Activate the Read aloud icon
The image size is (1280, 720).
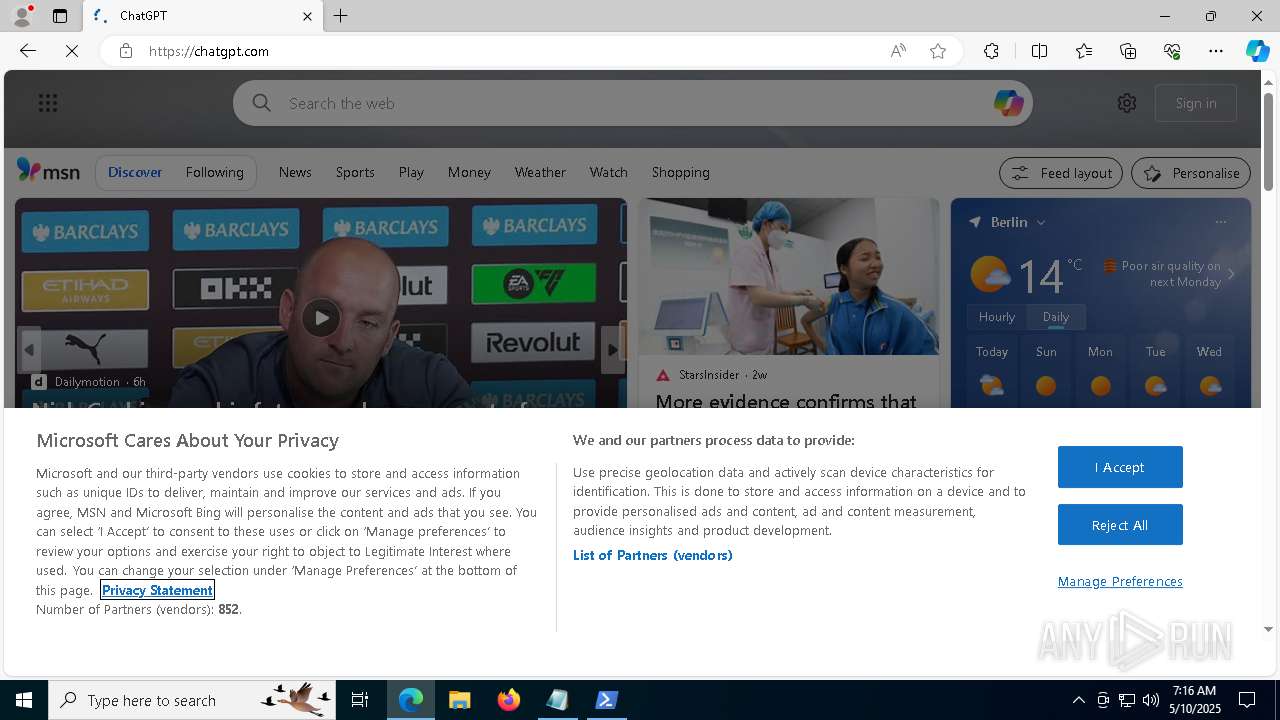pos(898,51)
